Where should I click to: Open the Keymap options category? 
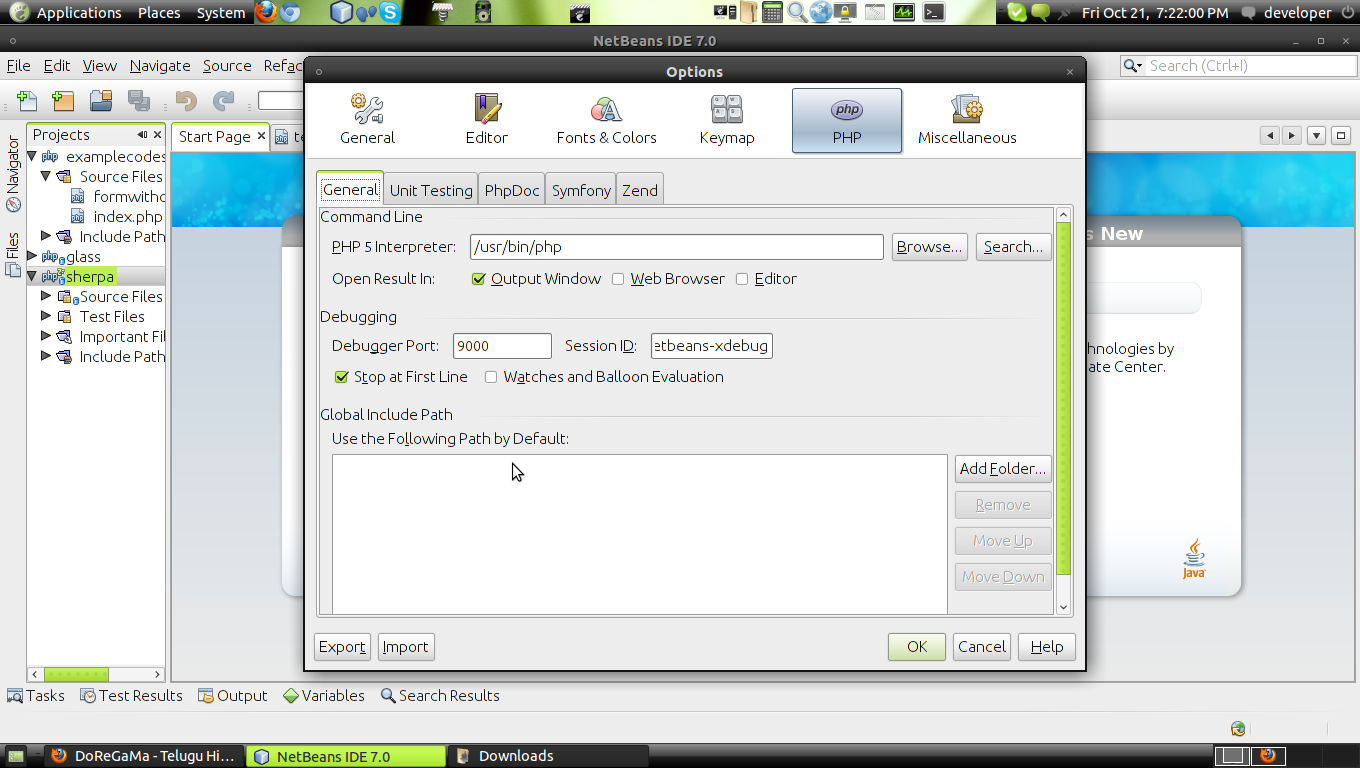pyautogui.click(x=727, y=120)
